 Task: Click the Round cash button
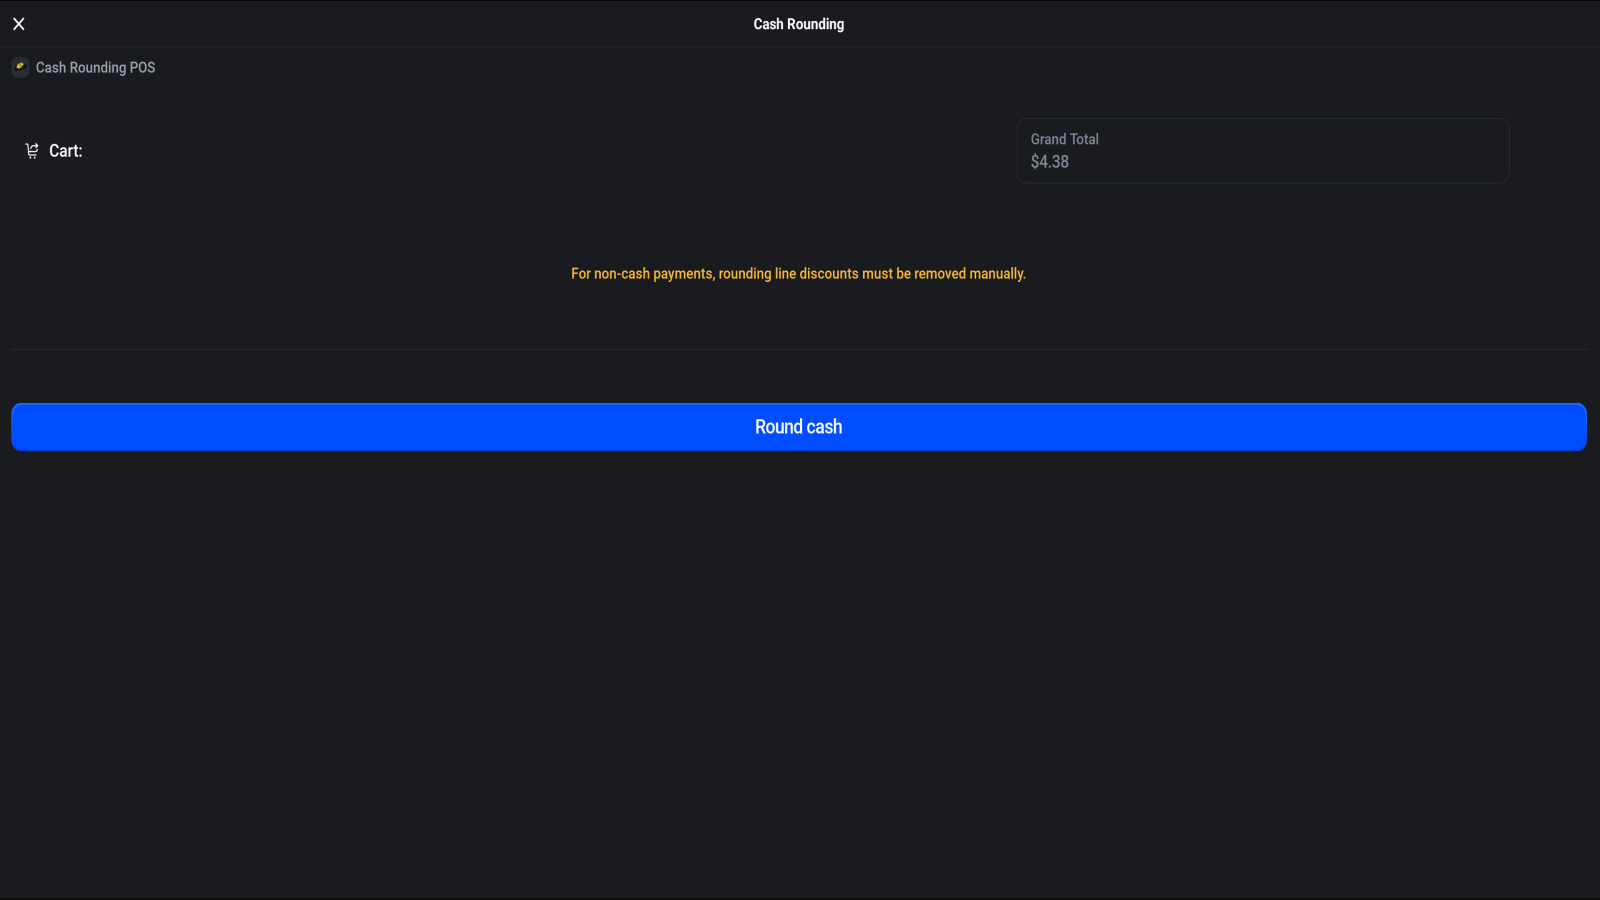point(798,426)
